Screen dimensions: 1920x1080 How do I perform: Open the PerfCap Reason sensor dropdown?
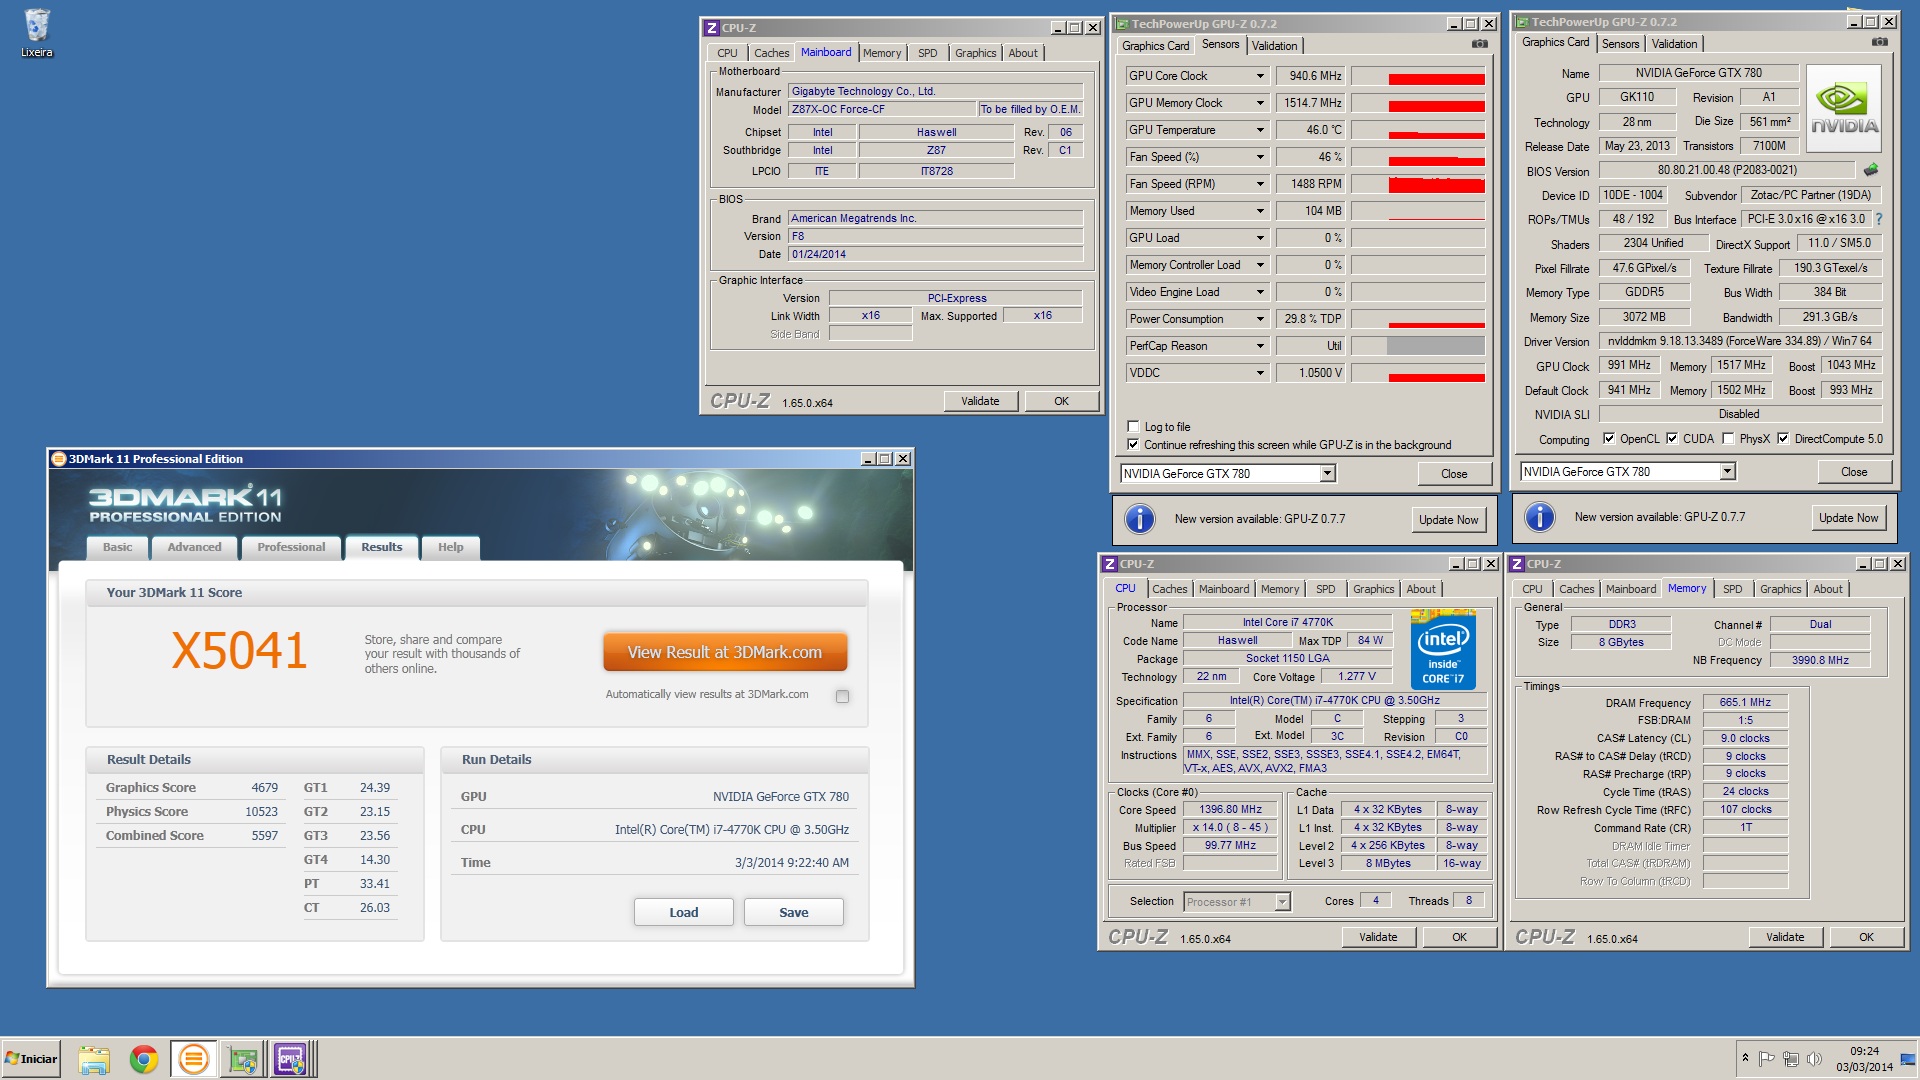(1260, 346)
